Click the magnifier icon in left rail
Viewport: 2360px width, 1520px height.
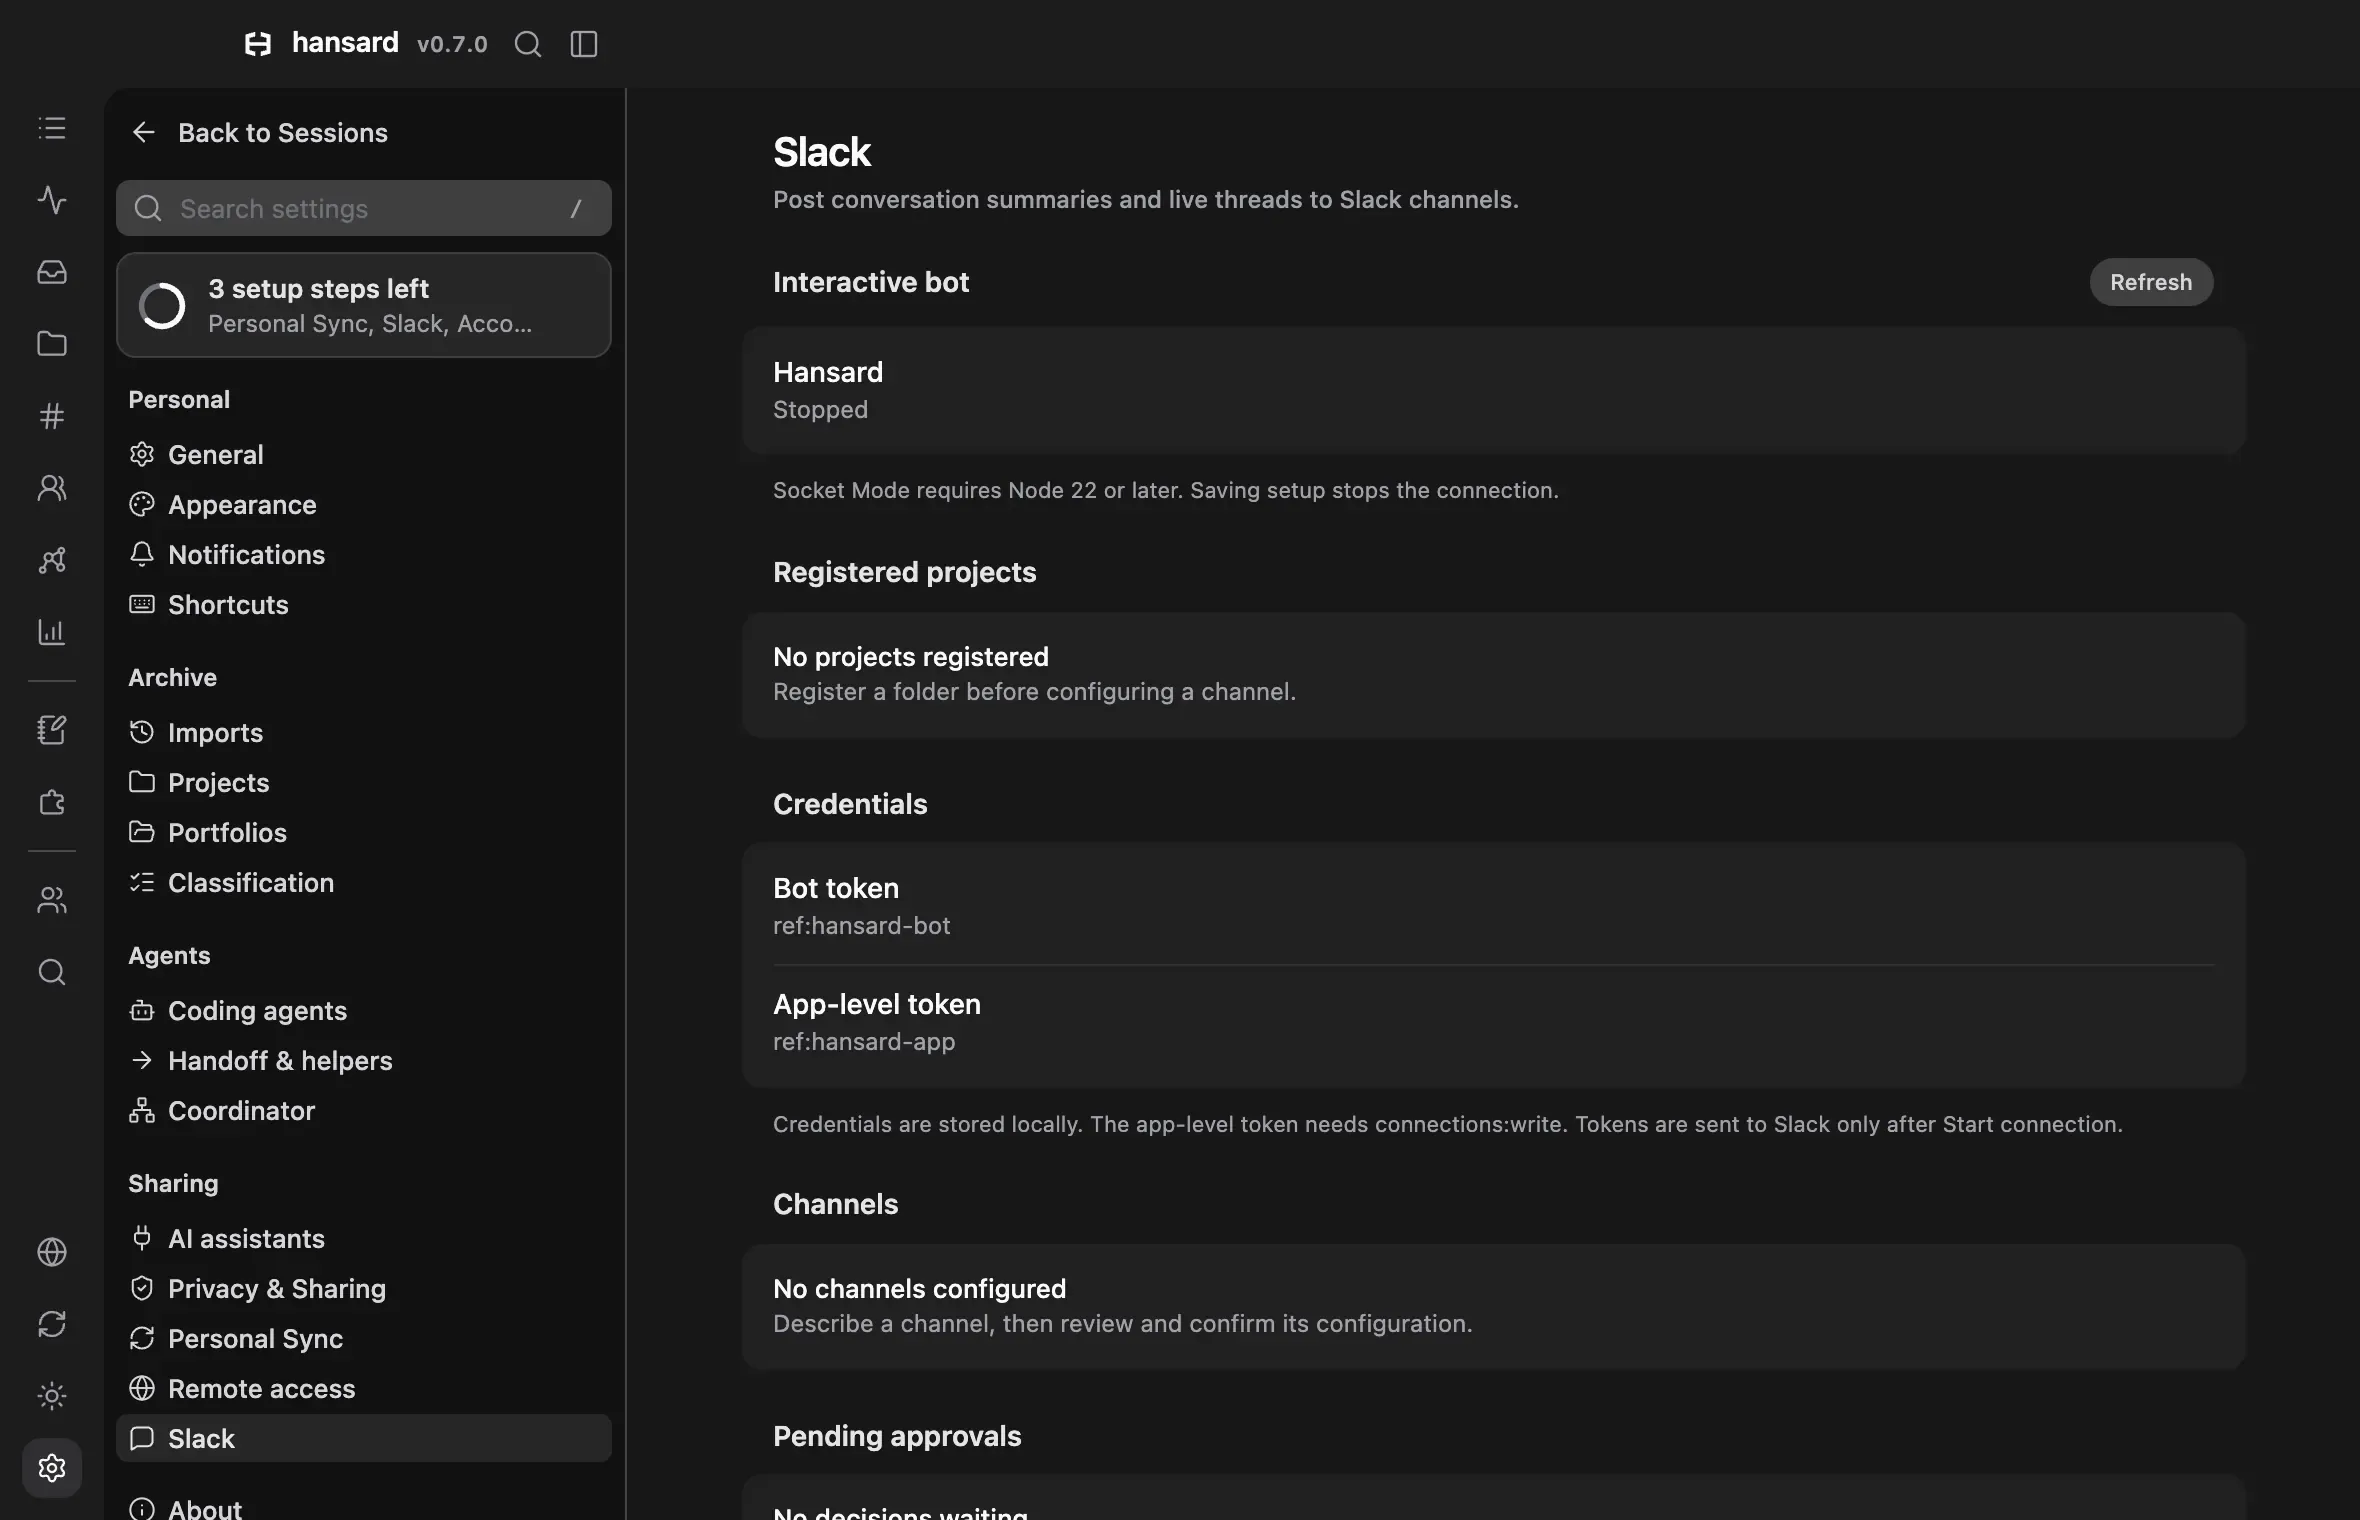52,972
